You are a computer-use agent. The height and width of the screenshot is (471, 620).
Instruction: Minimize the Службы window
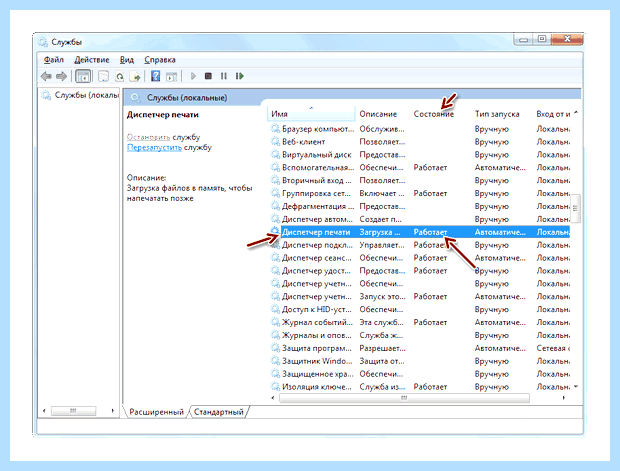pyautogui.click(x=523, y=40)
